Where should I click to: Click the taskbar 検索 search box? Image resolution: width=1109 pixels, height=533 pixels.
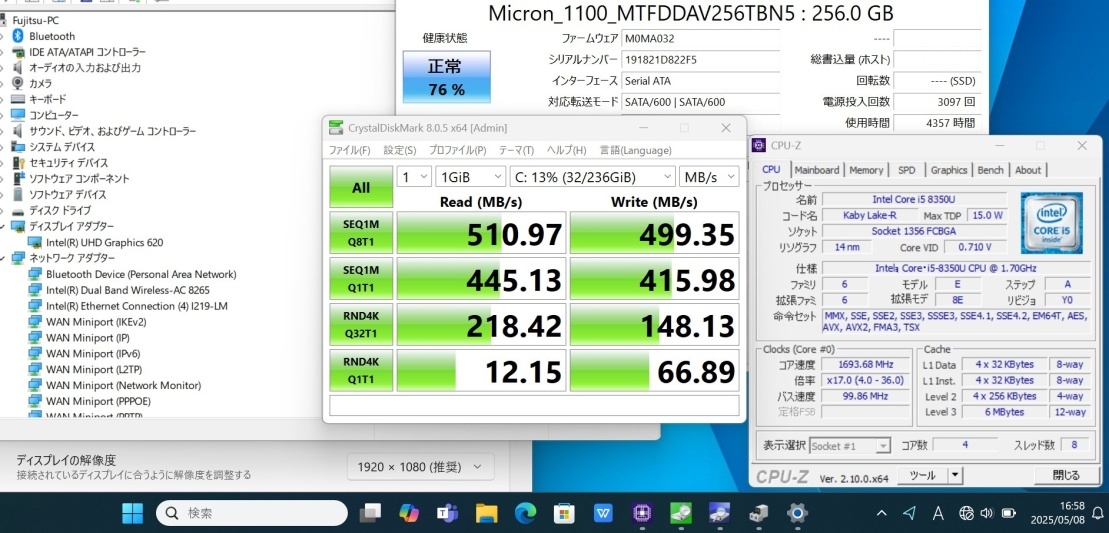coord(252,513)
